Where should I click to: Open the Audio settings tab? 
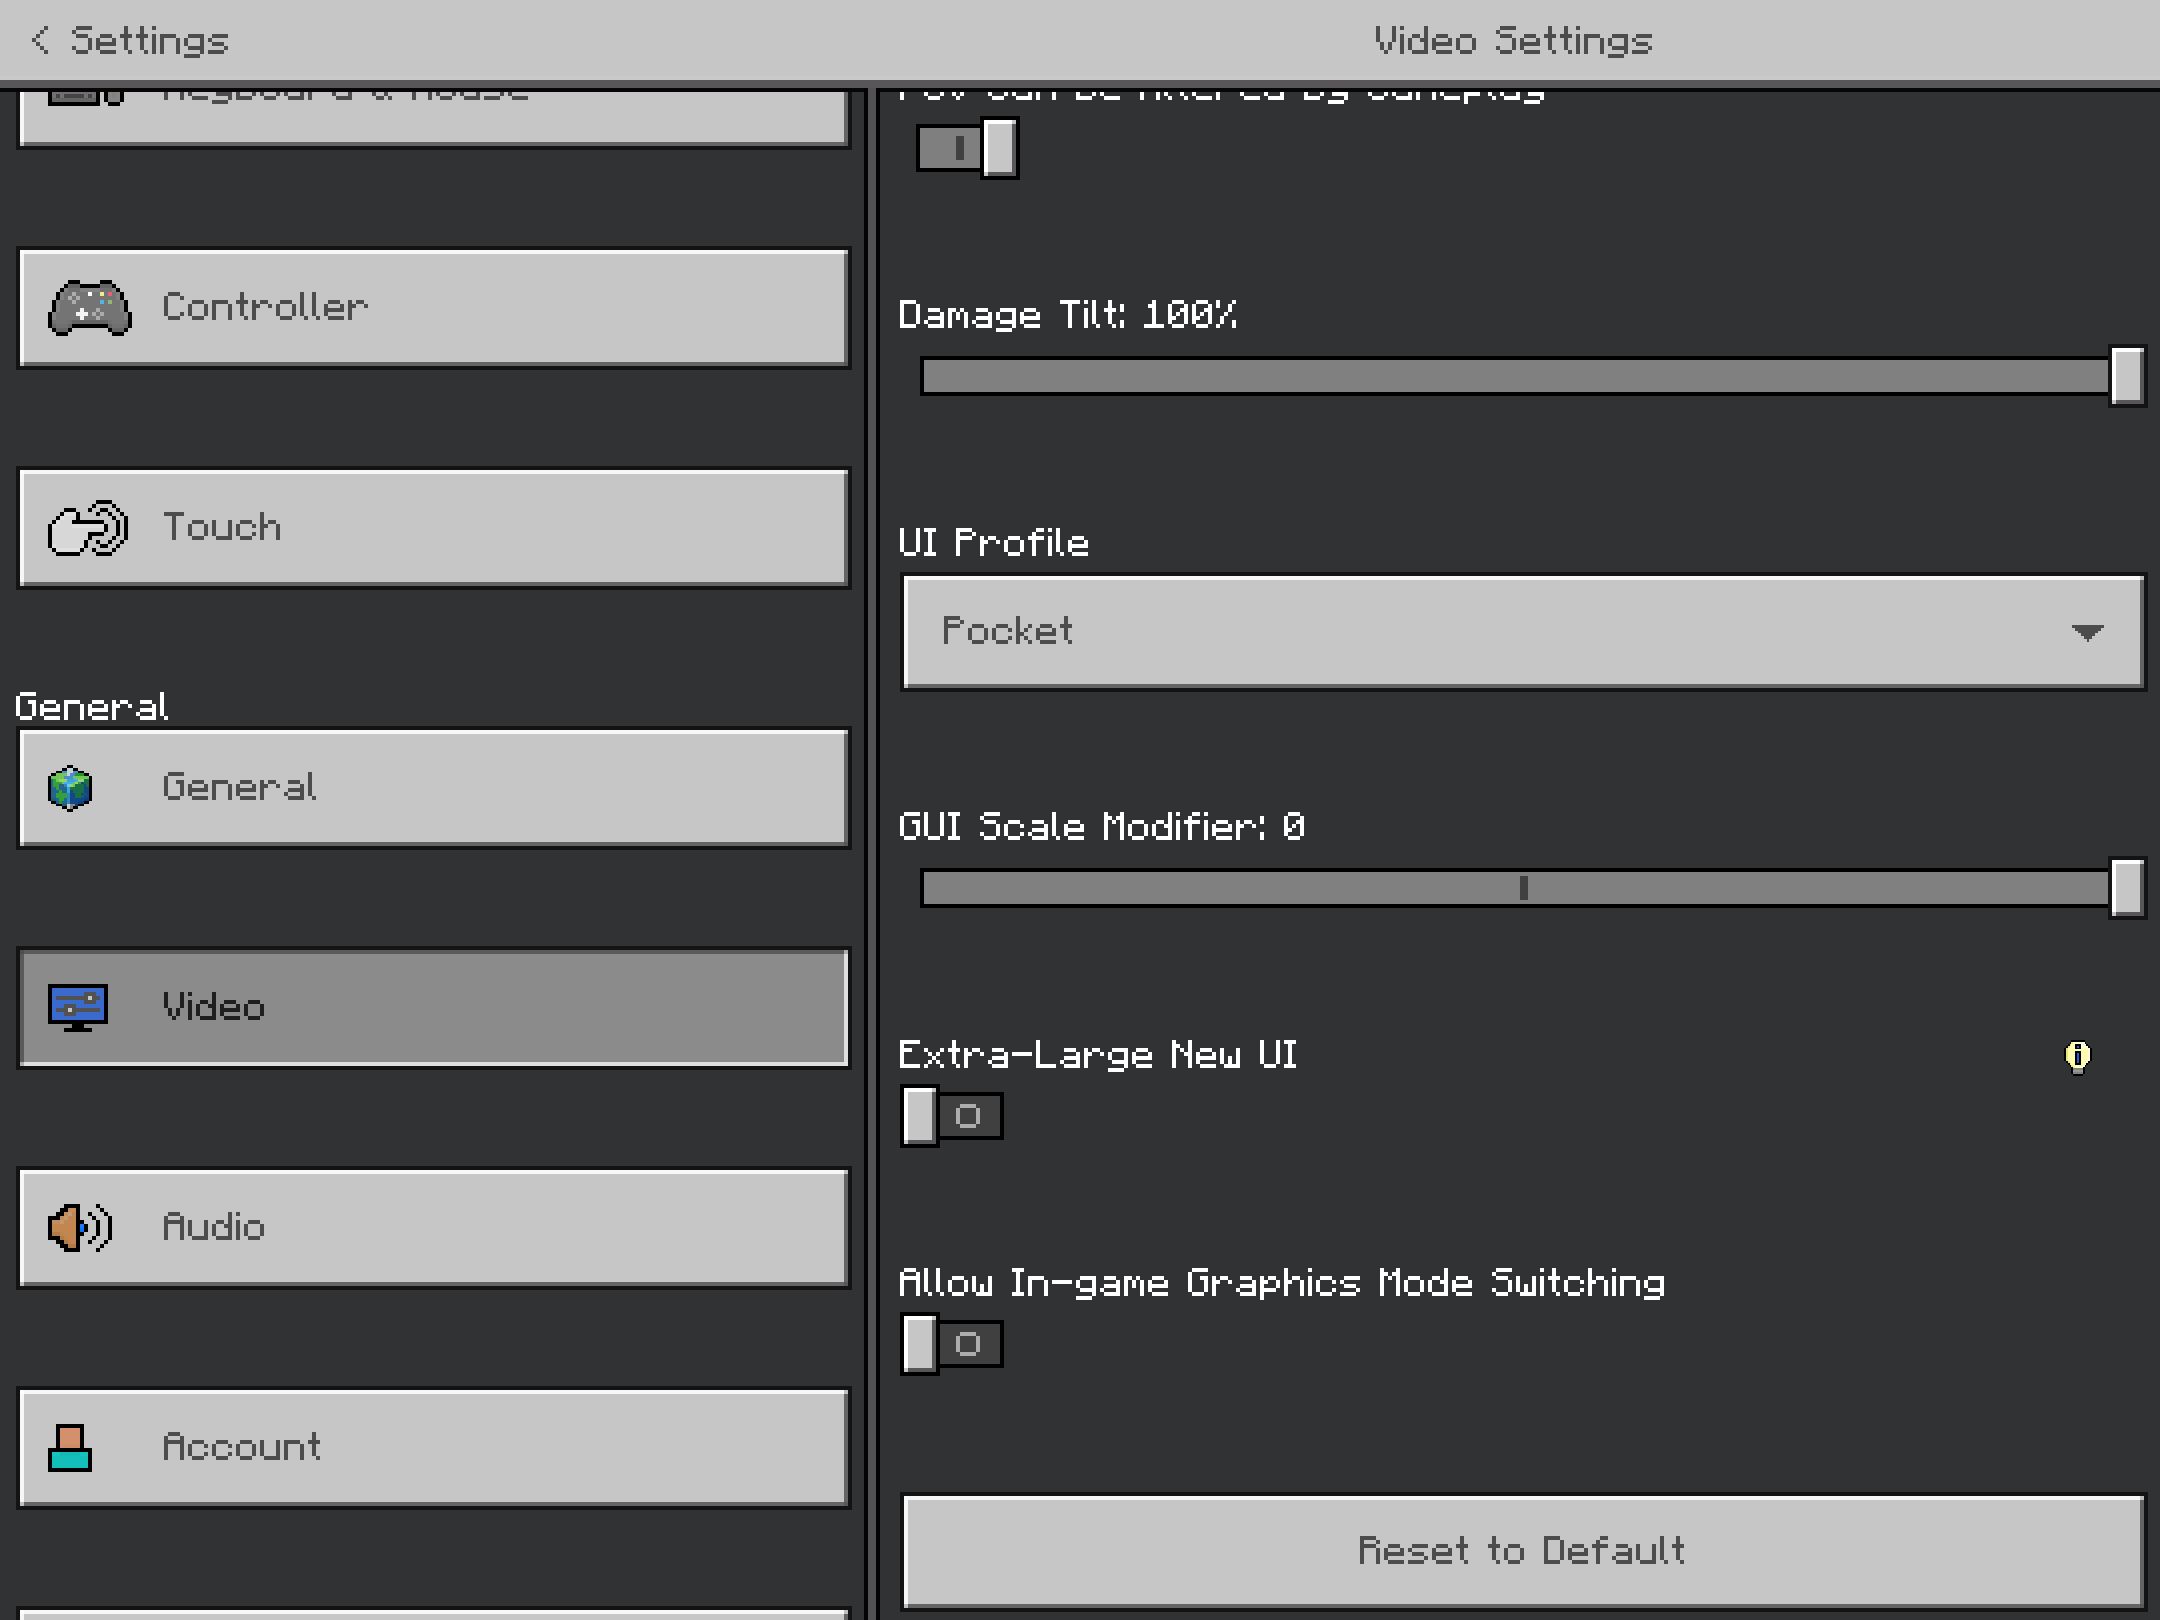click(x=432, y=1228)
